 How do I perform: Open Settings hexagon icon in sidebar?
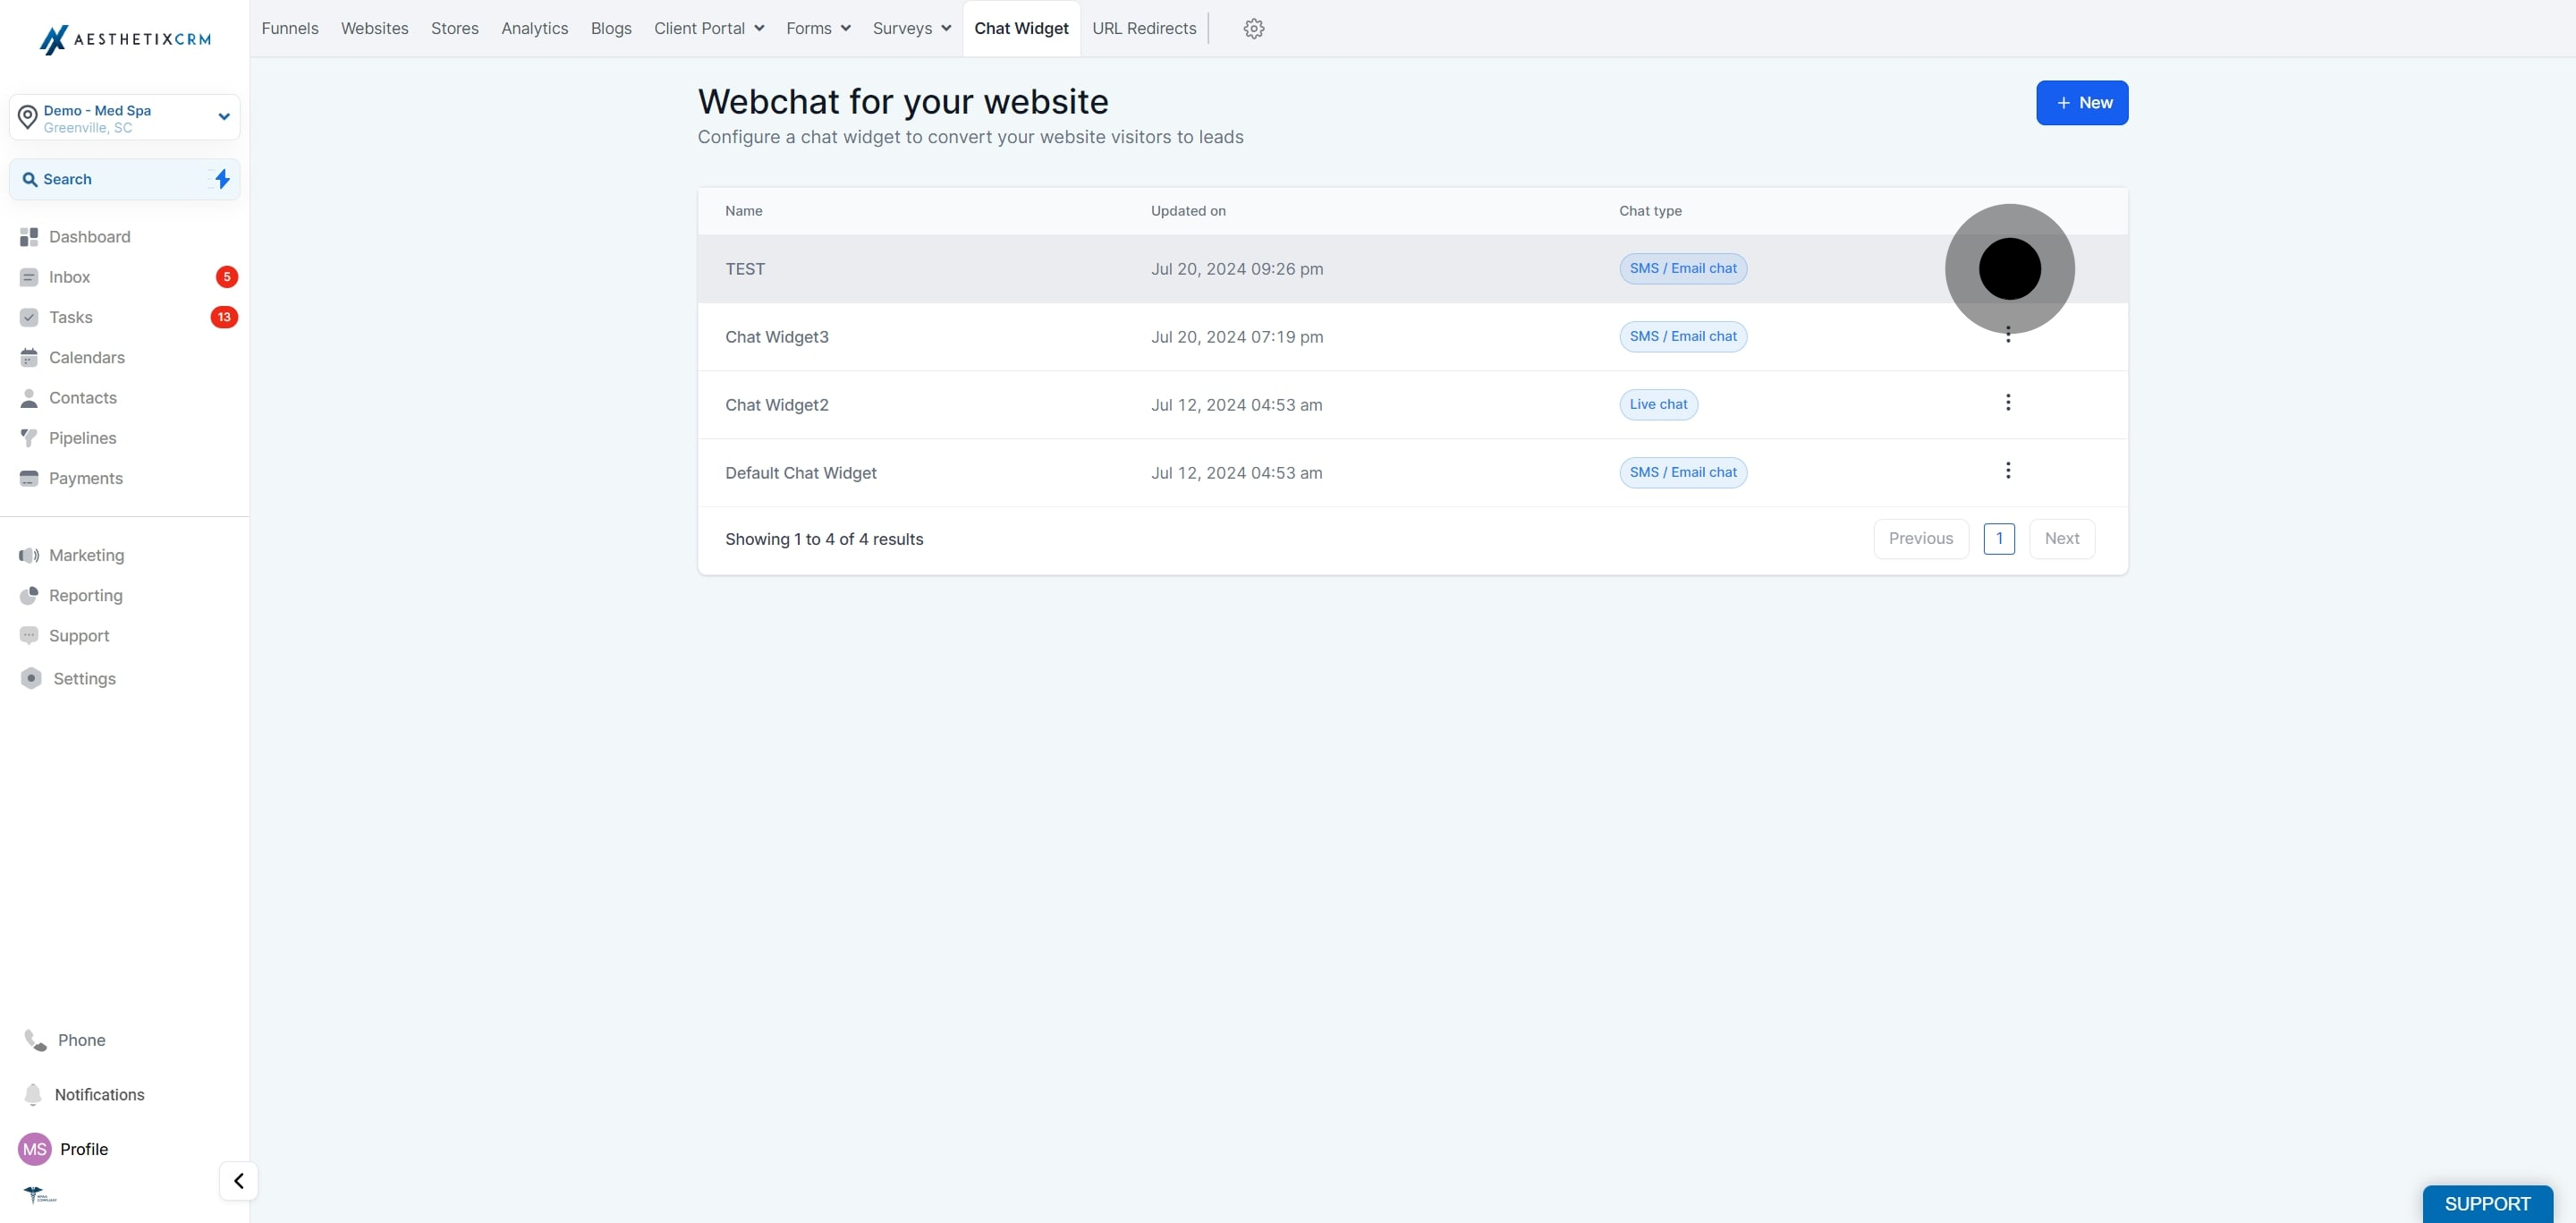(x=31, y=679)
